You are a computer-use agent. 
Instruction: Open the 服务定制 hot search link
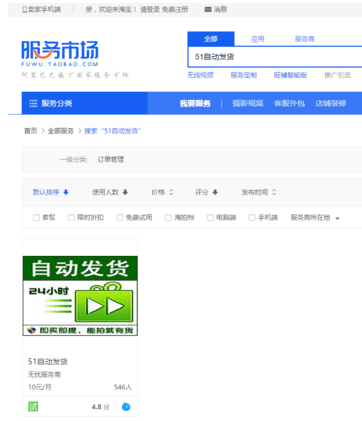(244, 75)
